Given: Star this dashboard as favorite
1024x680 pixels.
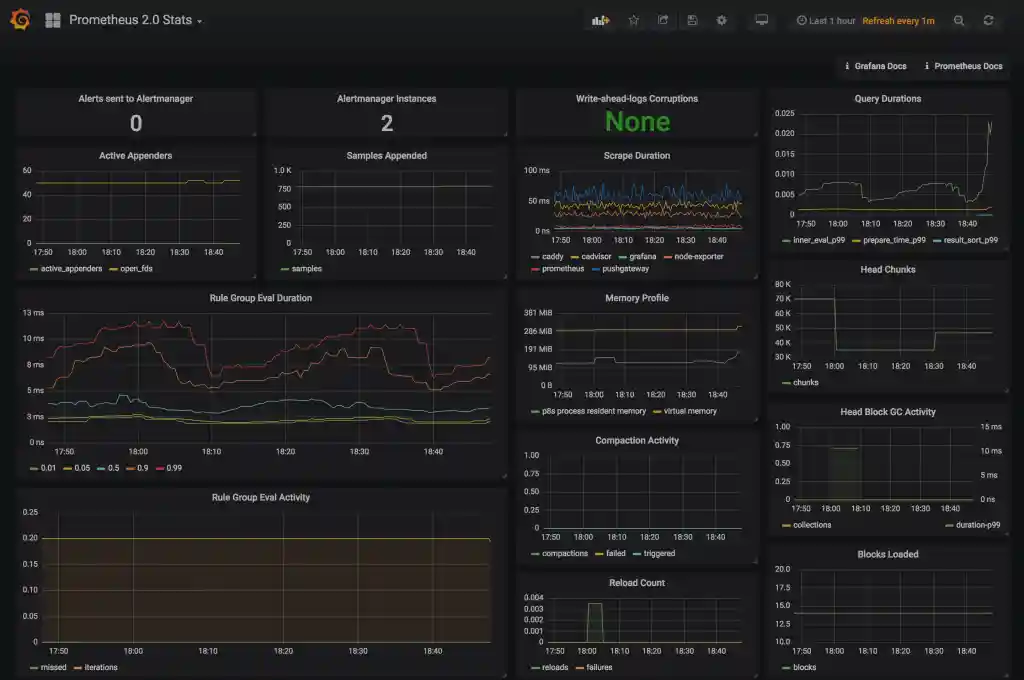Looking at the screenshot, I should click(633, 20).
